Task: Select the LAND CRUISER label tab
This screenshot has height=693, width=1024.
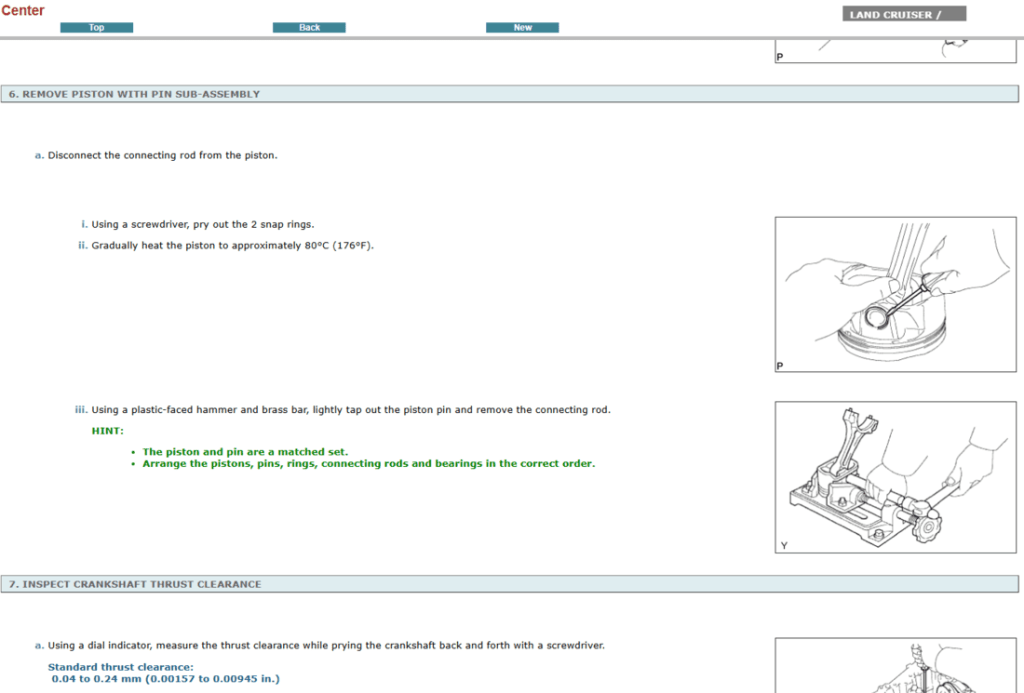Action: tap(905, 15)
